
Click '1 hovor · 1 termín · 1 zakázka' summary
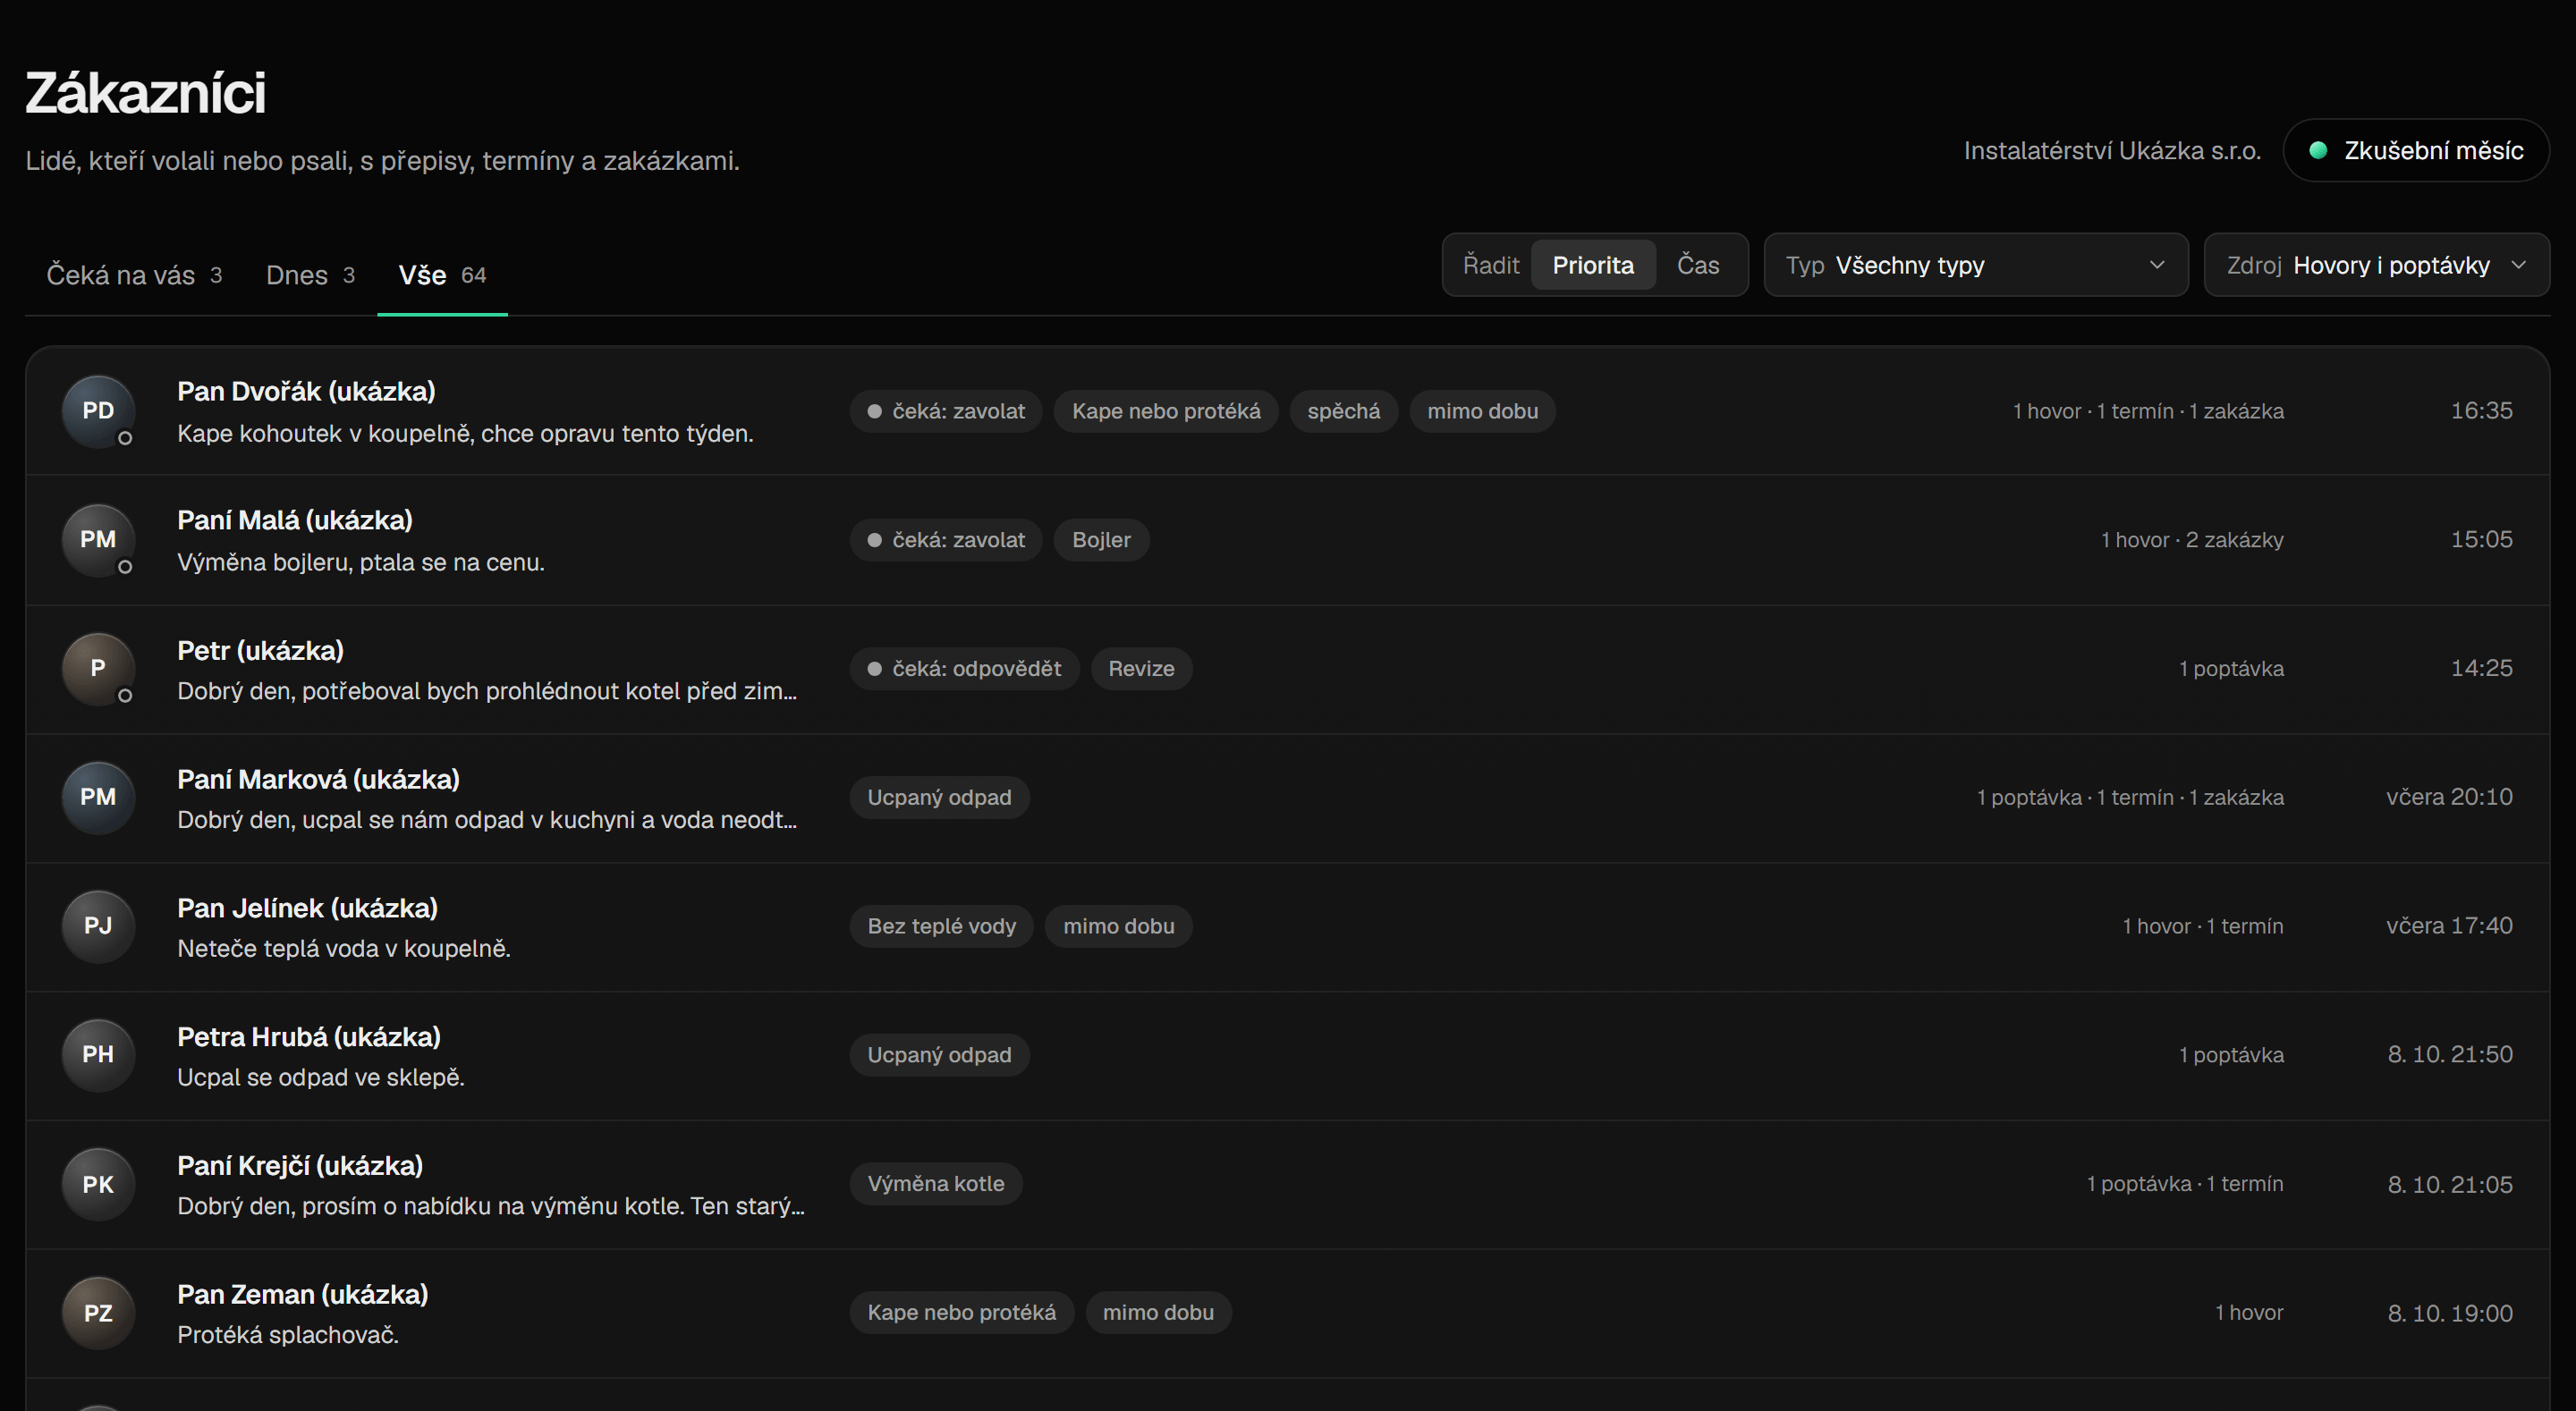click(x=2148, y=411)
